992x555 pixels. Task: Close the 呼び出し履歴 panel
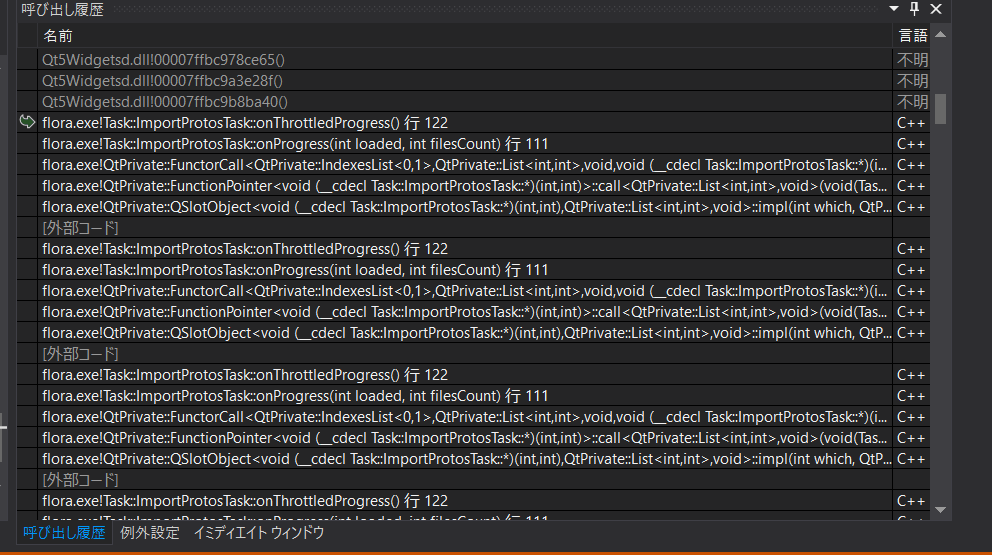936,10
